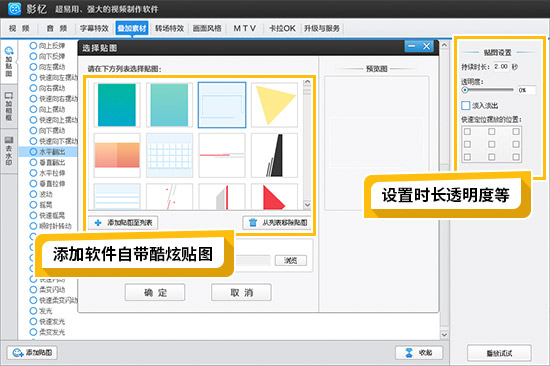
Task: Select the red horizontal line sticker thumbnail
Action: (222, 155)
